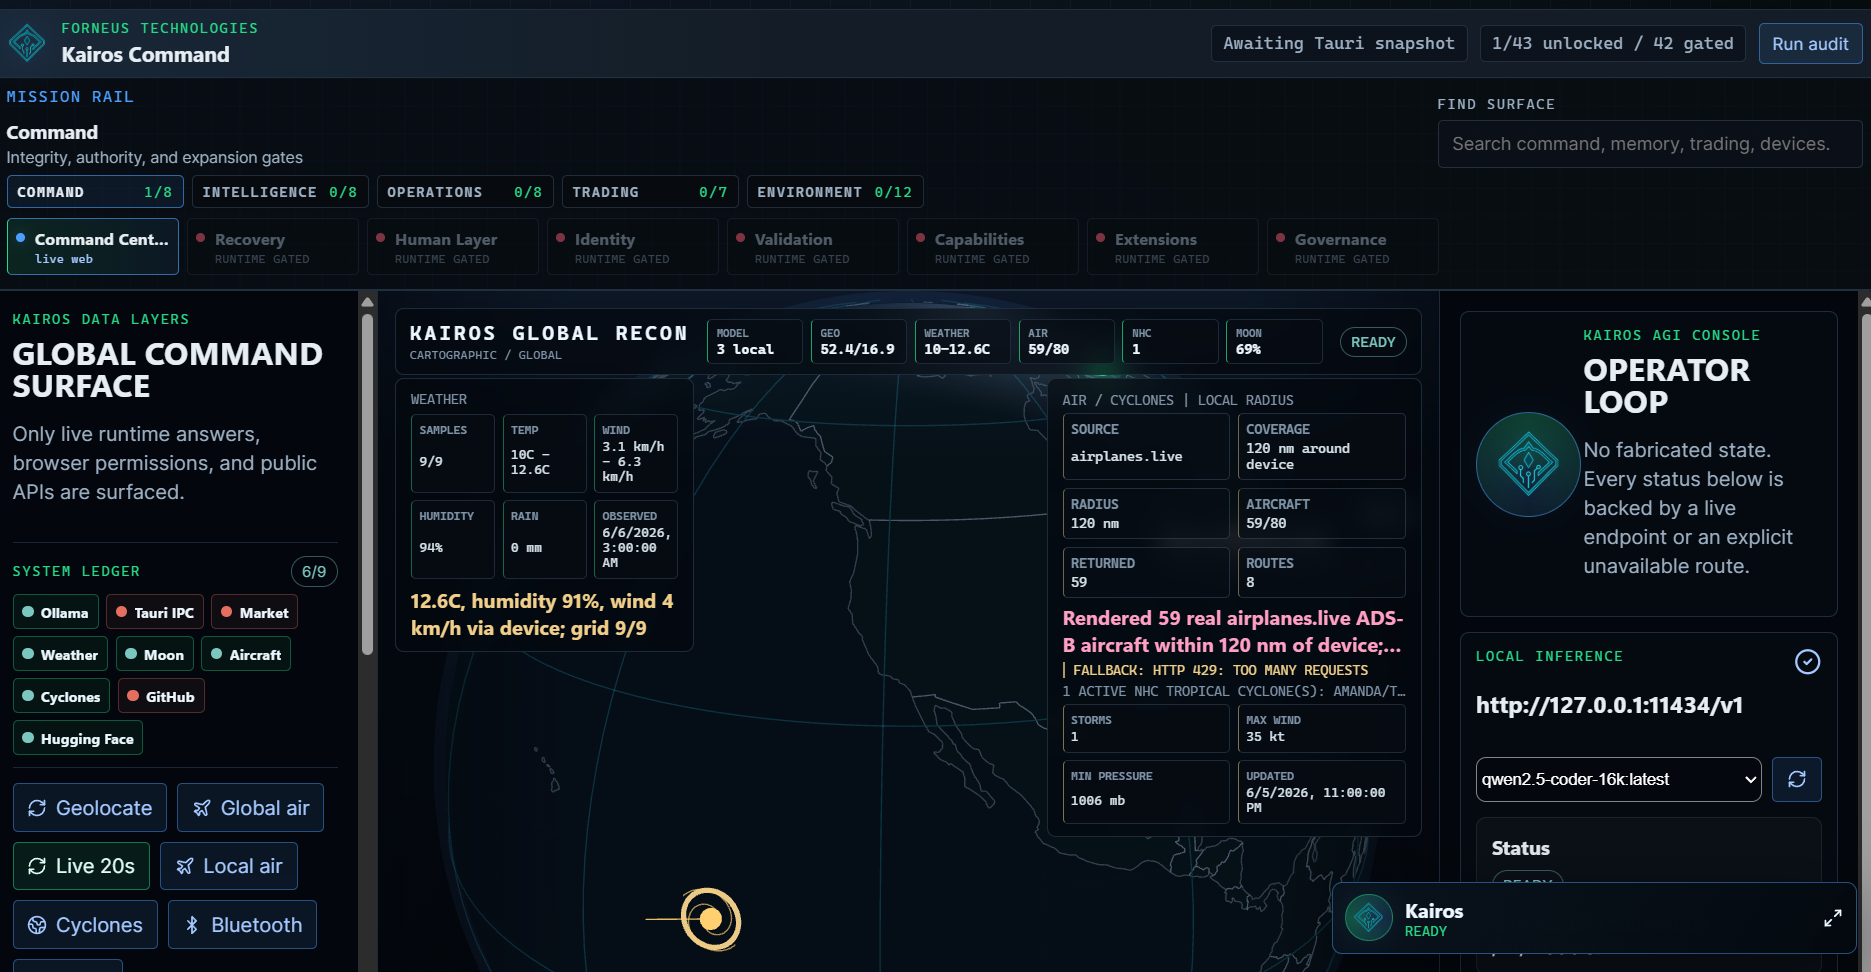Click the Find Surface search field
The height and width of the screenshot is (972, 1871).
tap(1650, 144)
